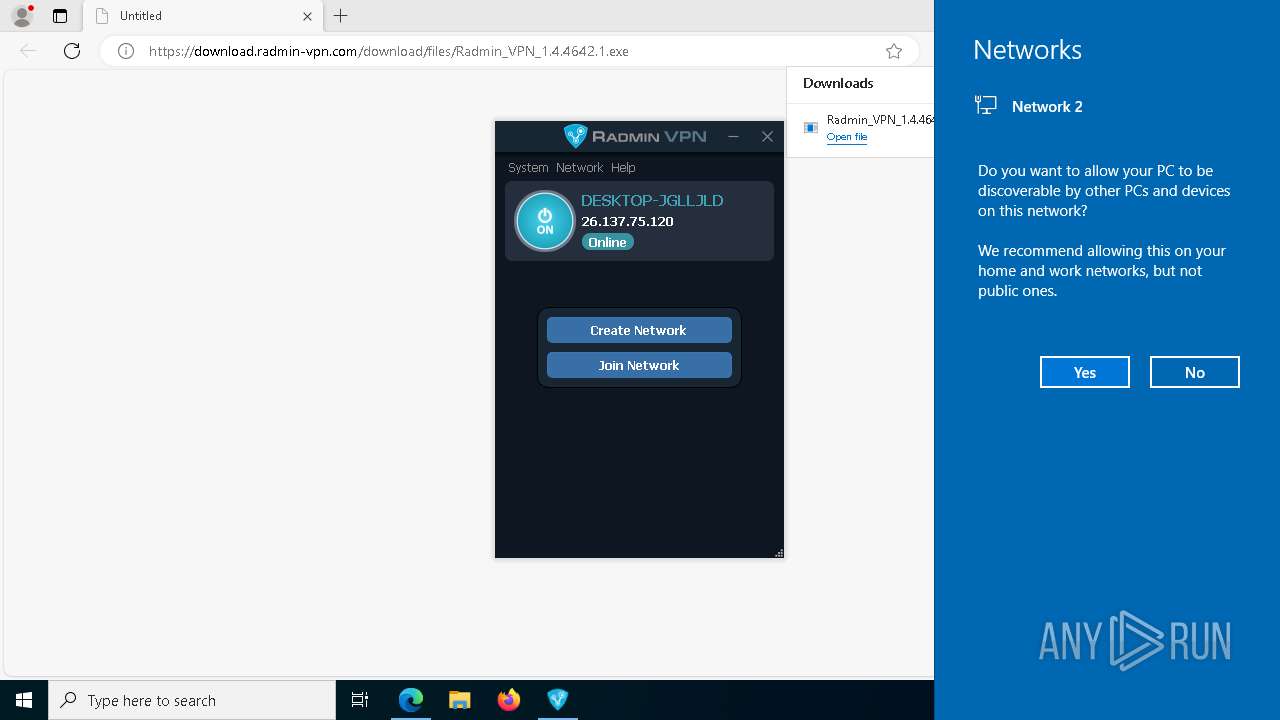Screen dimensions: 1280x720
Task: Open the downloaded file via Open file link
Action: [x=847, y=137]
